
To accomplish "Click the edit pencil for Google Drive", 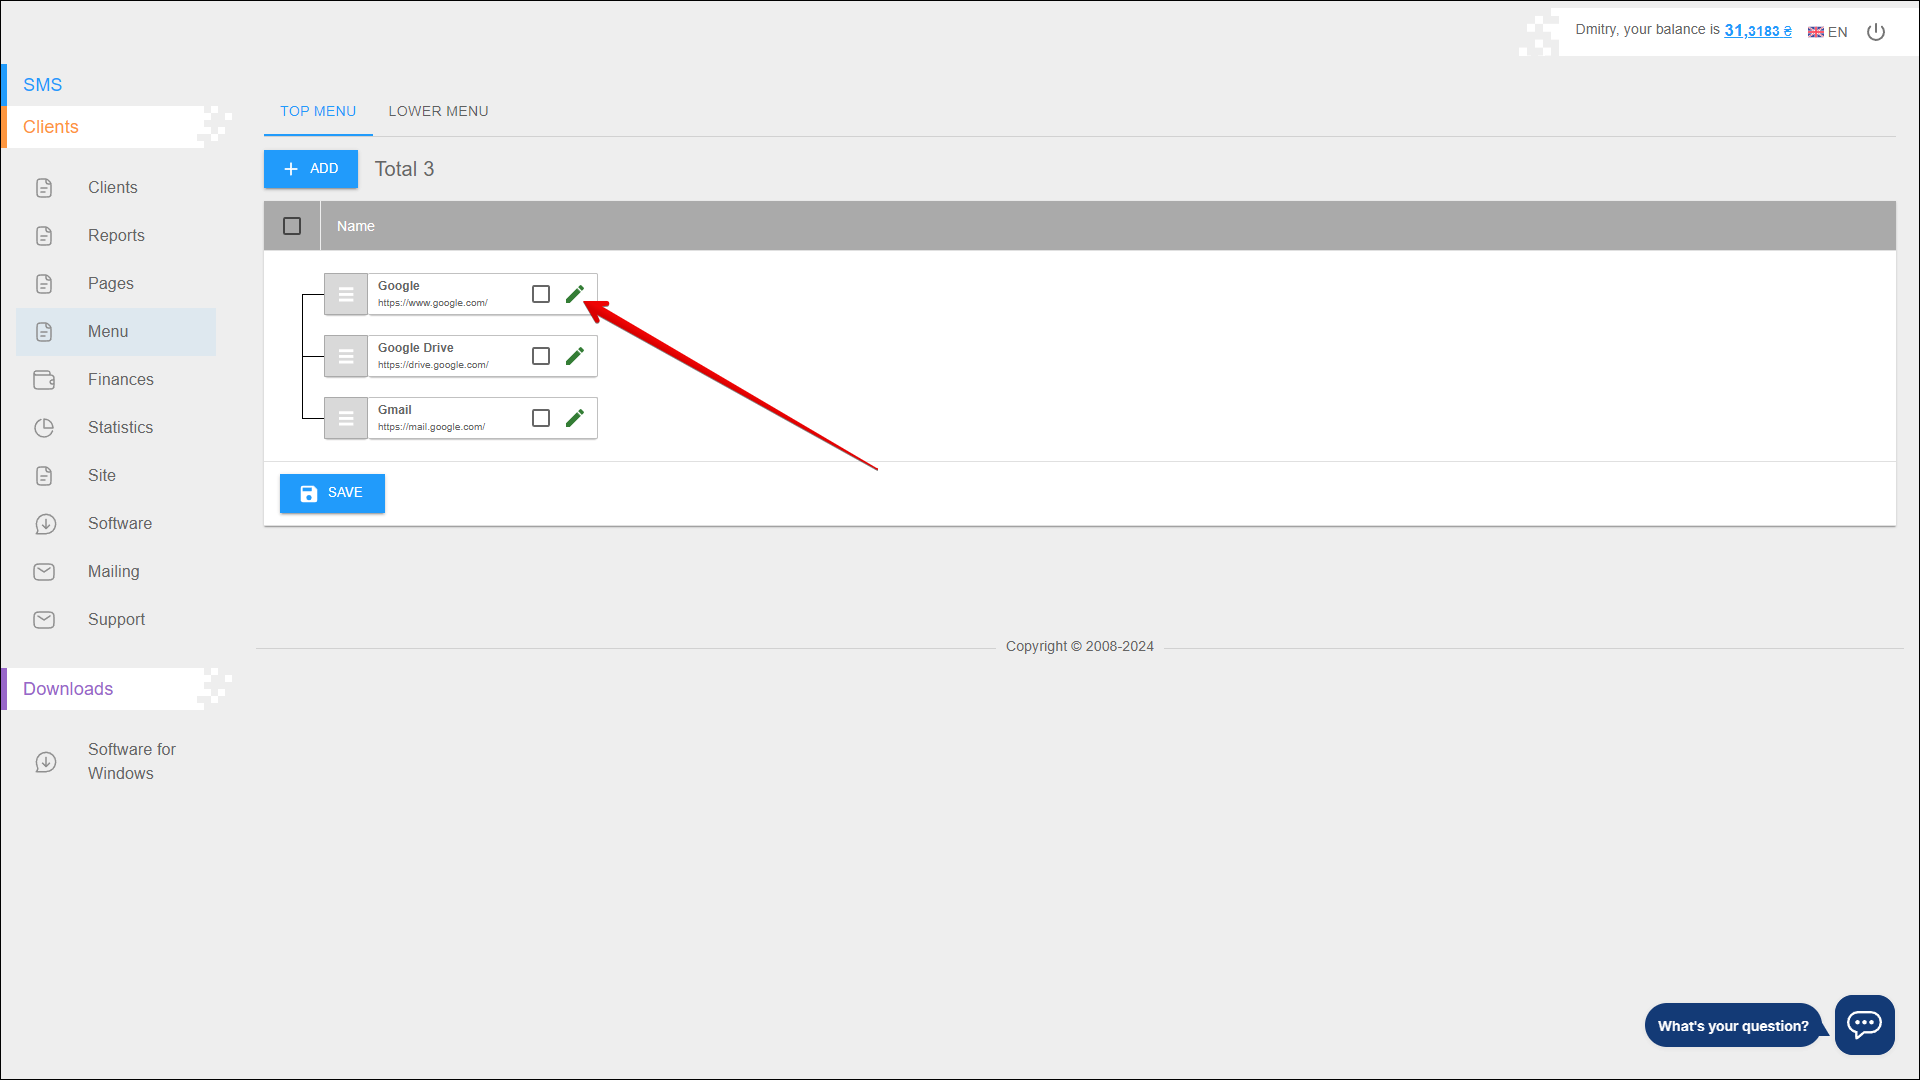I will [574, 356].
